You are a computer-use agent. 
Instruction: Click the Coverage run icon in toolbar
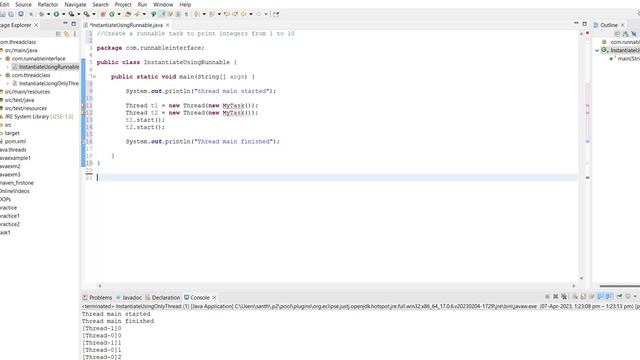[x=71, y=14]
